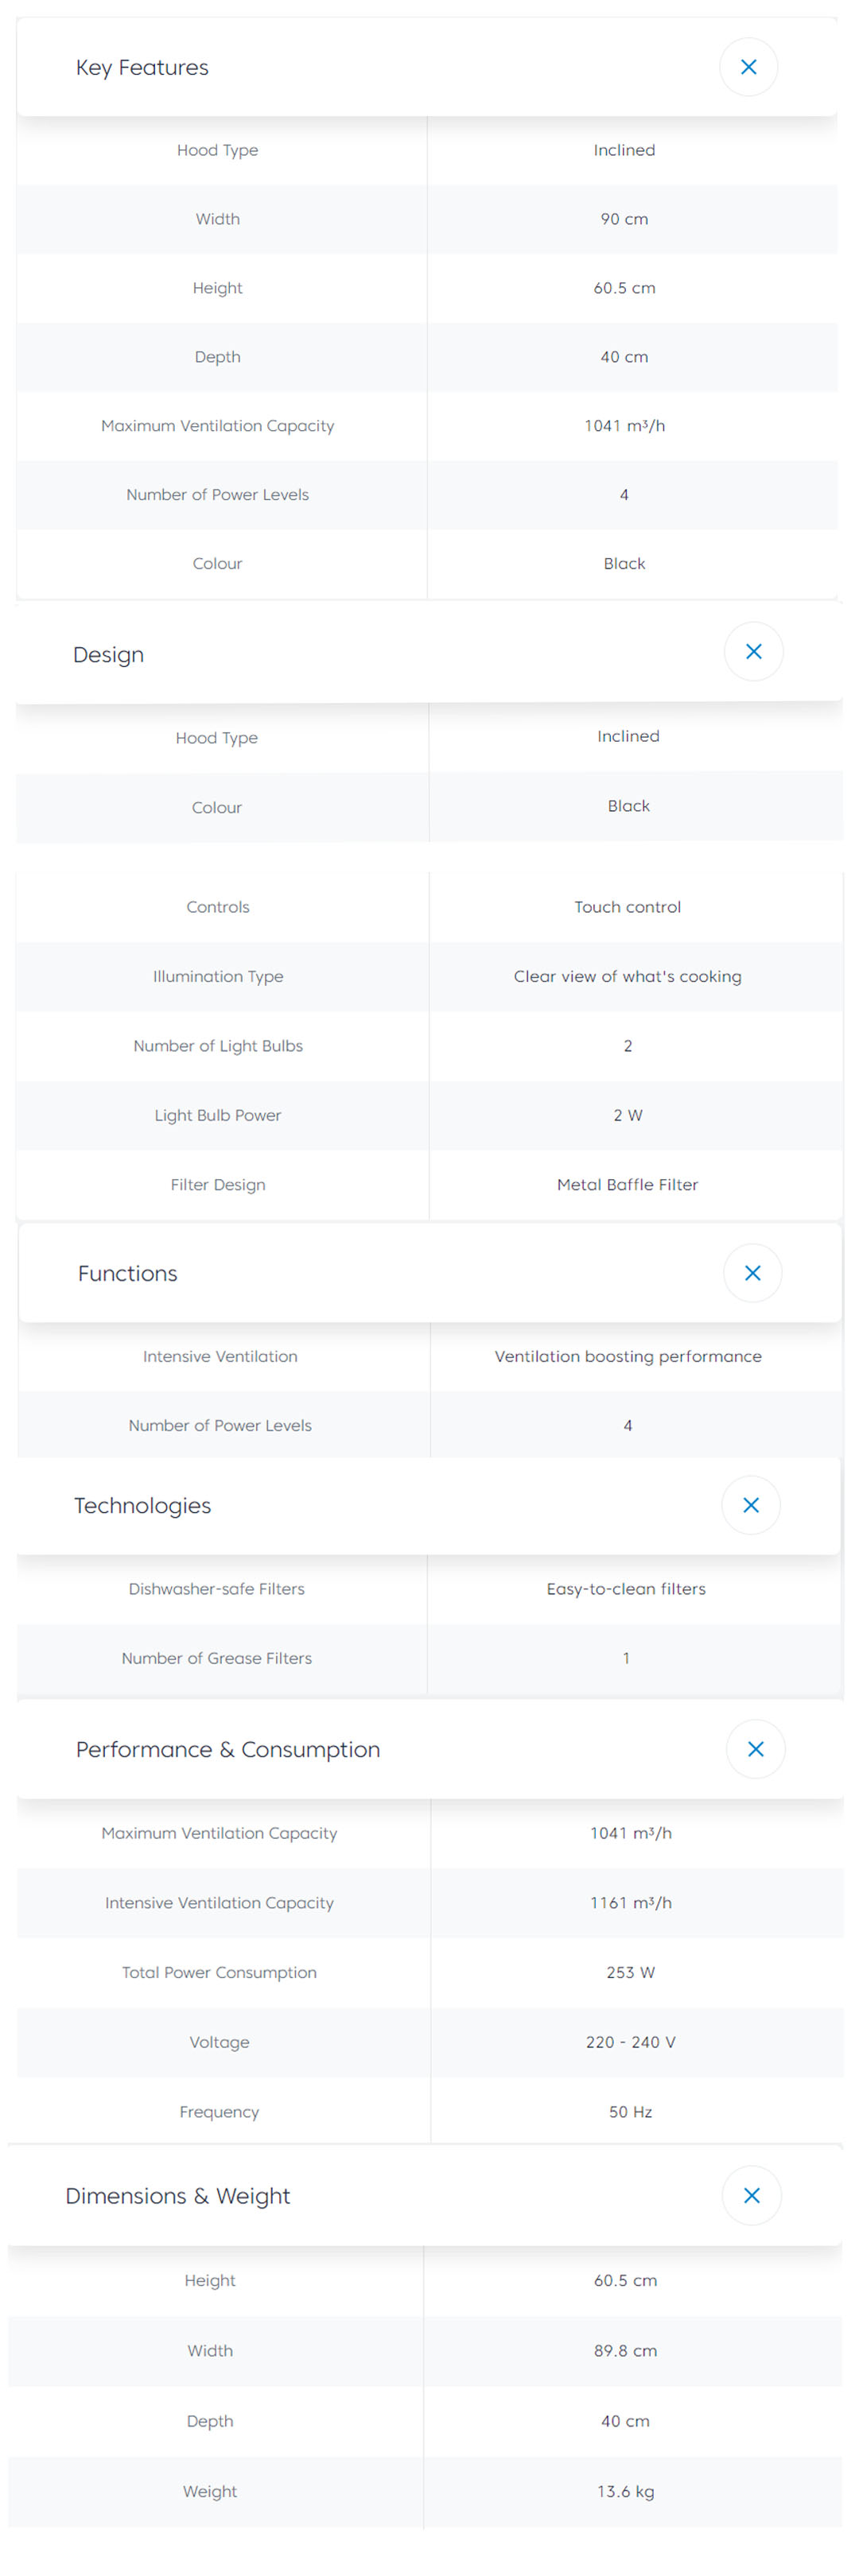Toggle the Design section header
The height and width of the screenshot is (2576, 859).
tap(109, 655)
